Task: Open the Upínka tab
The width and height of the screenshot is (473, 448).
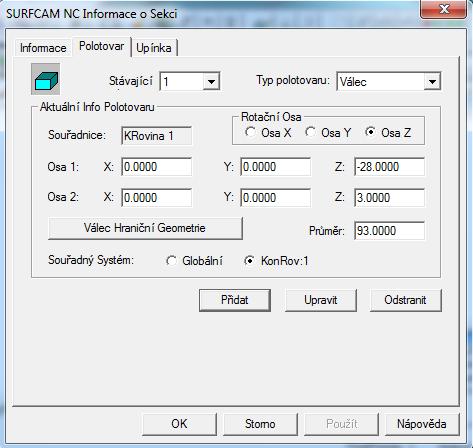Action: 154,48
